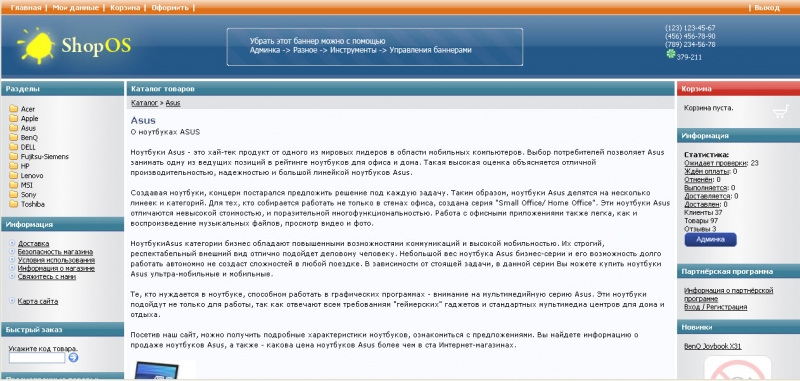Click the bullet icon beside Доставка

[x=12, y=243]
